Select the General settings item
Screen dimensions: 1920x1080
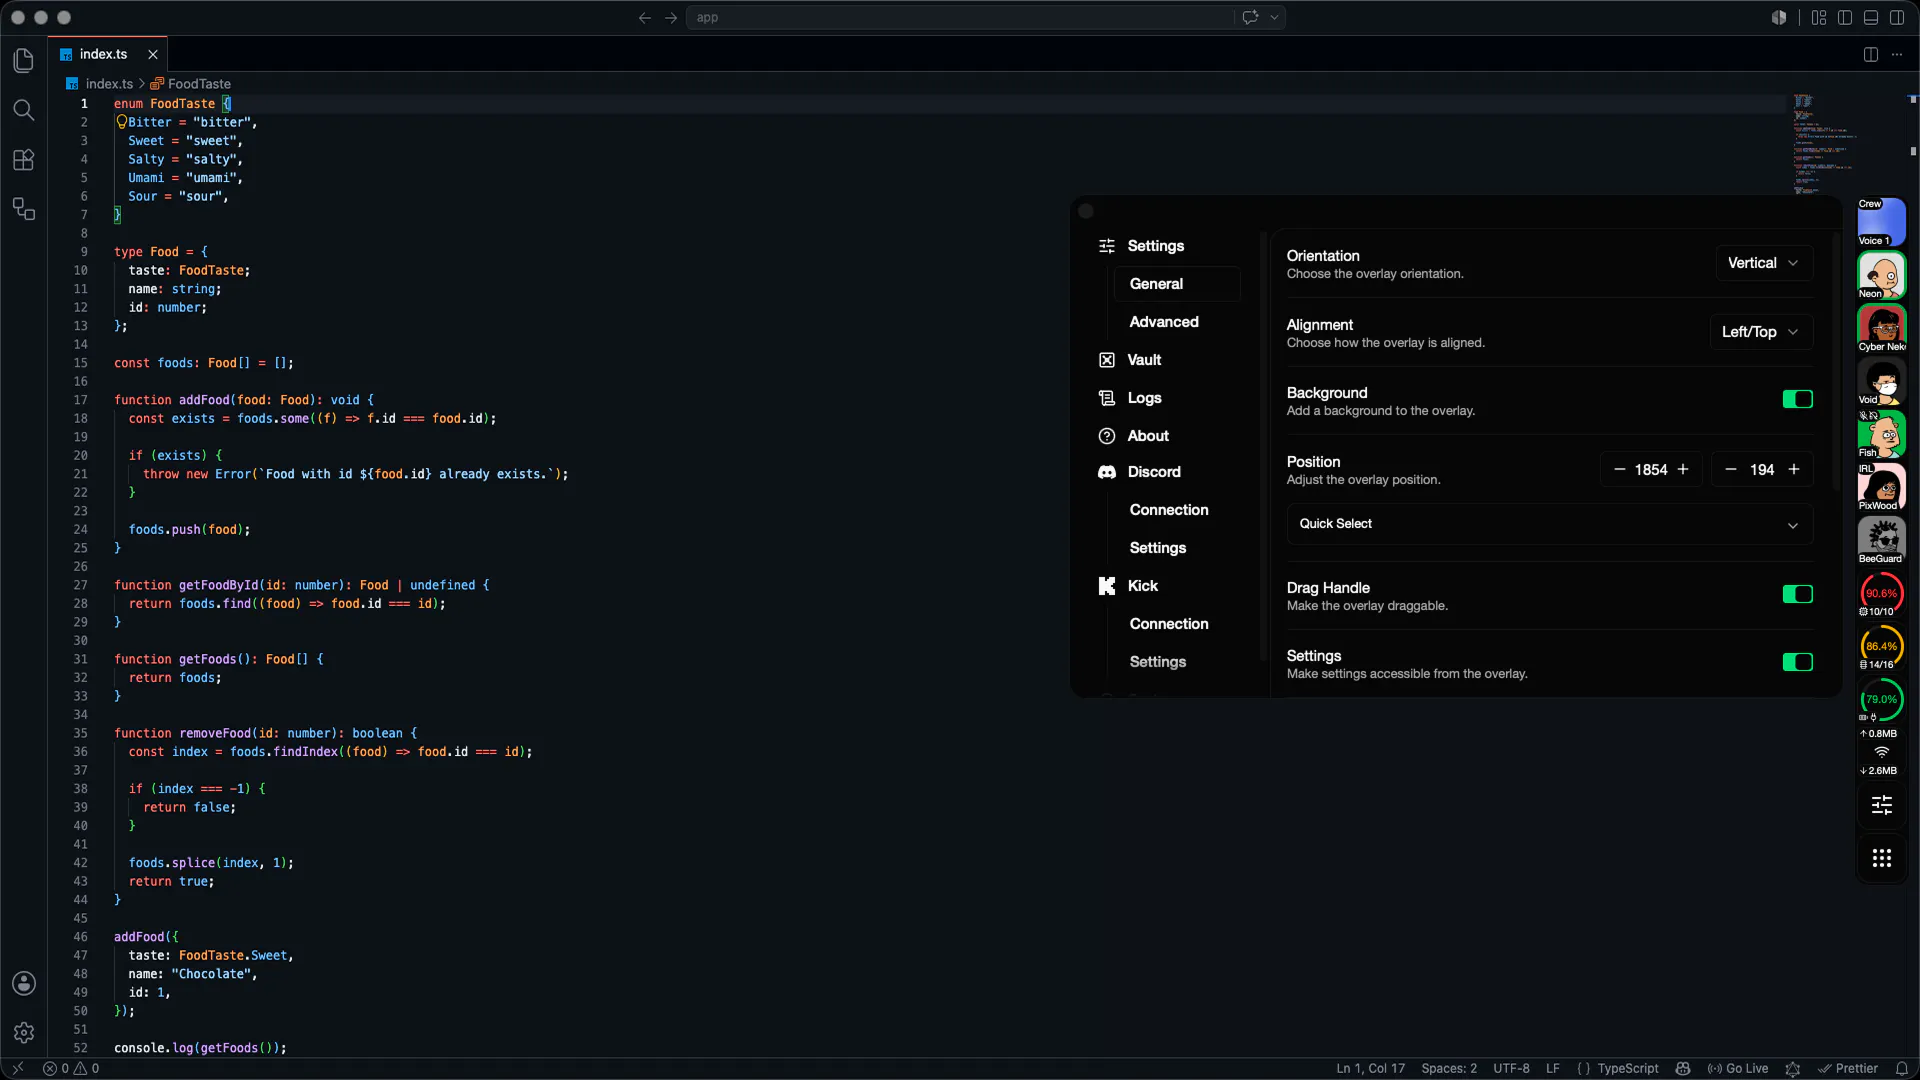pyautogui.click(x=1177, y=284)
